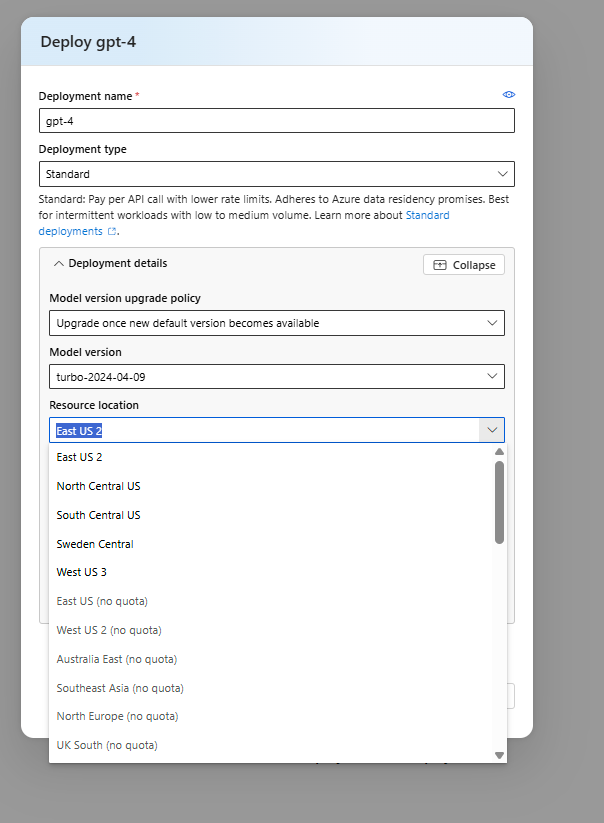Click the scroll-down arrow below location list
The height and width of the screenshot is (823, 604).
(x=499, y=754)
